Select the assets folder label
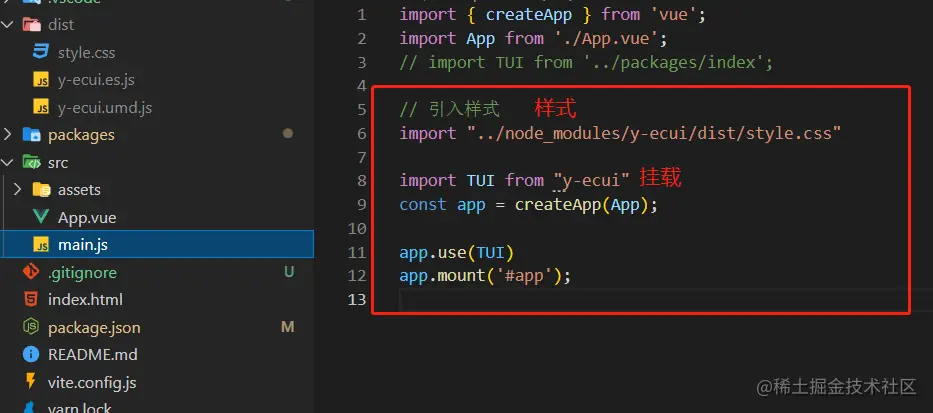This screenshot has height=413, width=933. tap(79, 190)
